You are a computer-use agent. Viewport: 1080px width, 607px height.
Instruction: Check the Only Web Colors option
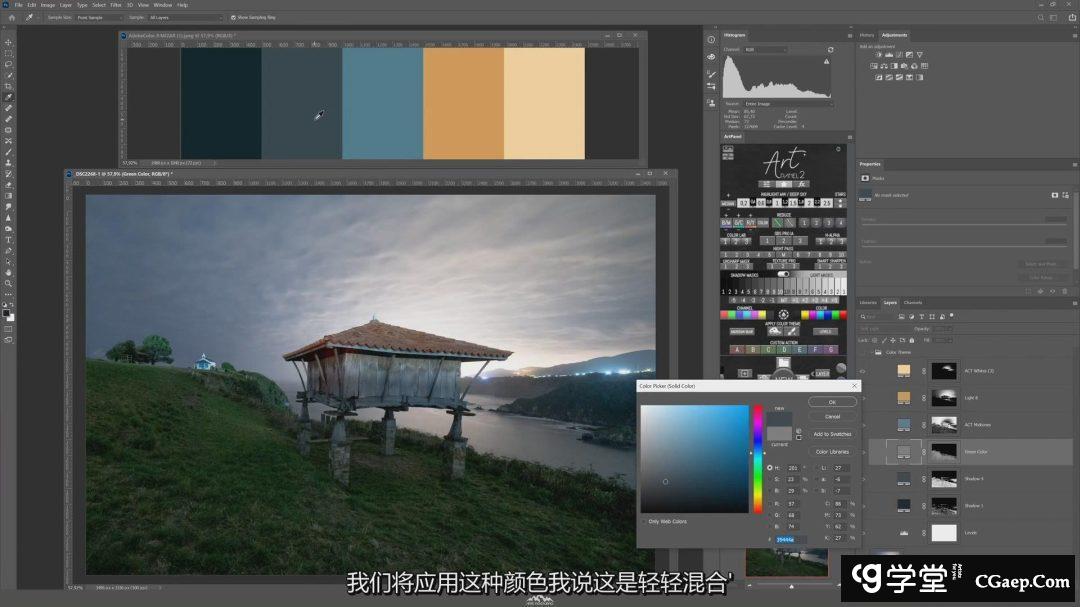tap(645, 521)
